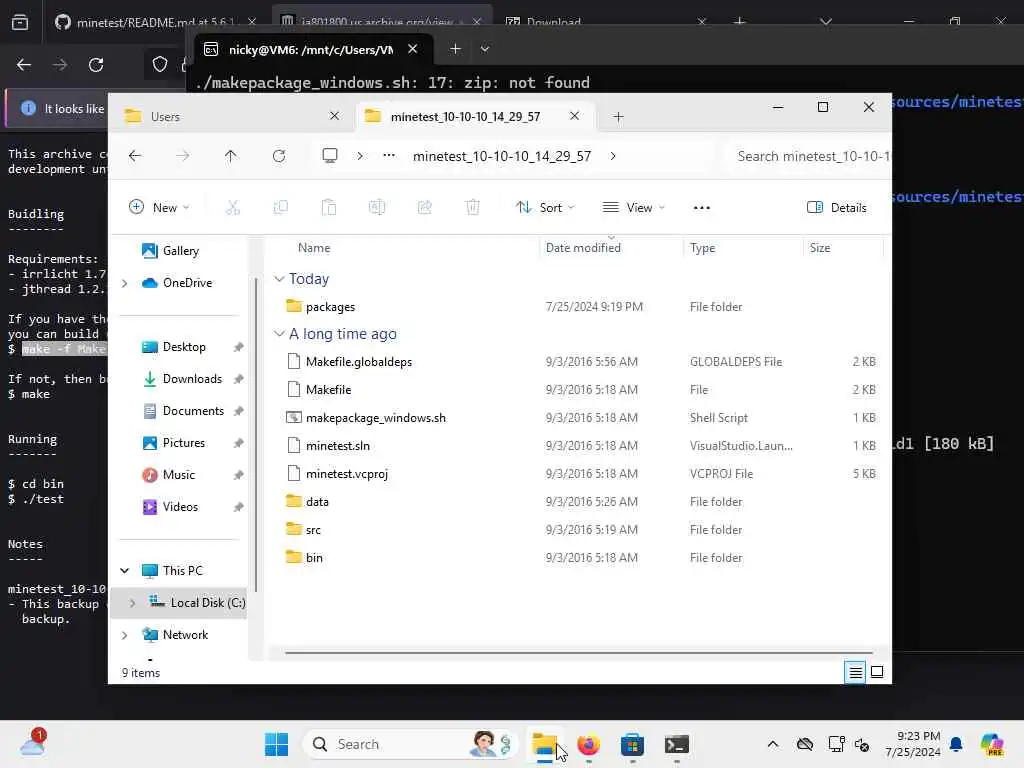Add a new tab in the terminal window

(455, 49)
